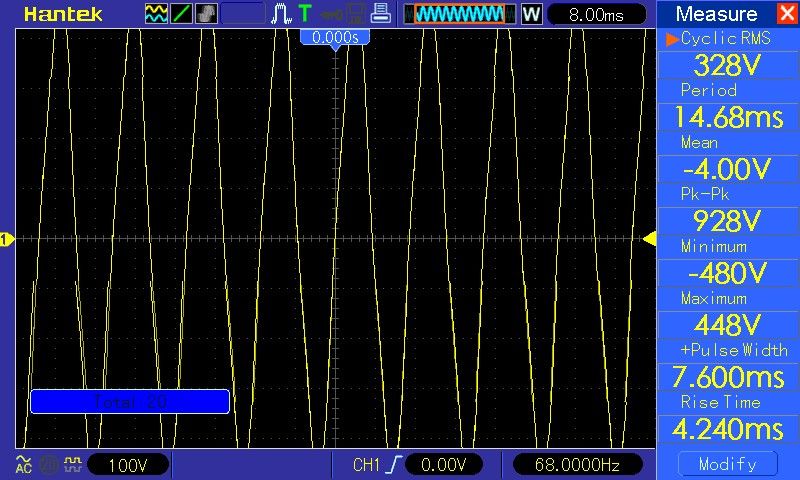The width and height of the screenshot is (800, 480).
Task: Click the 448V maximum value
Action: 728,325
